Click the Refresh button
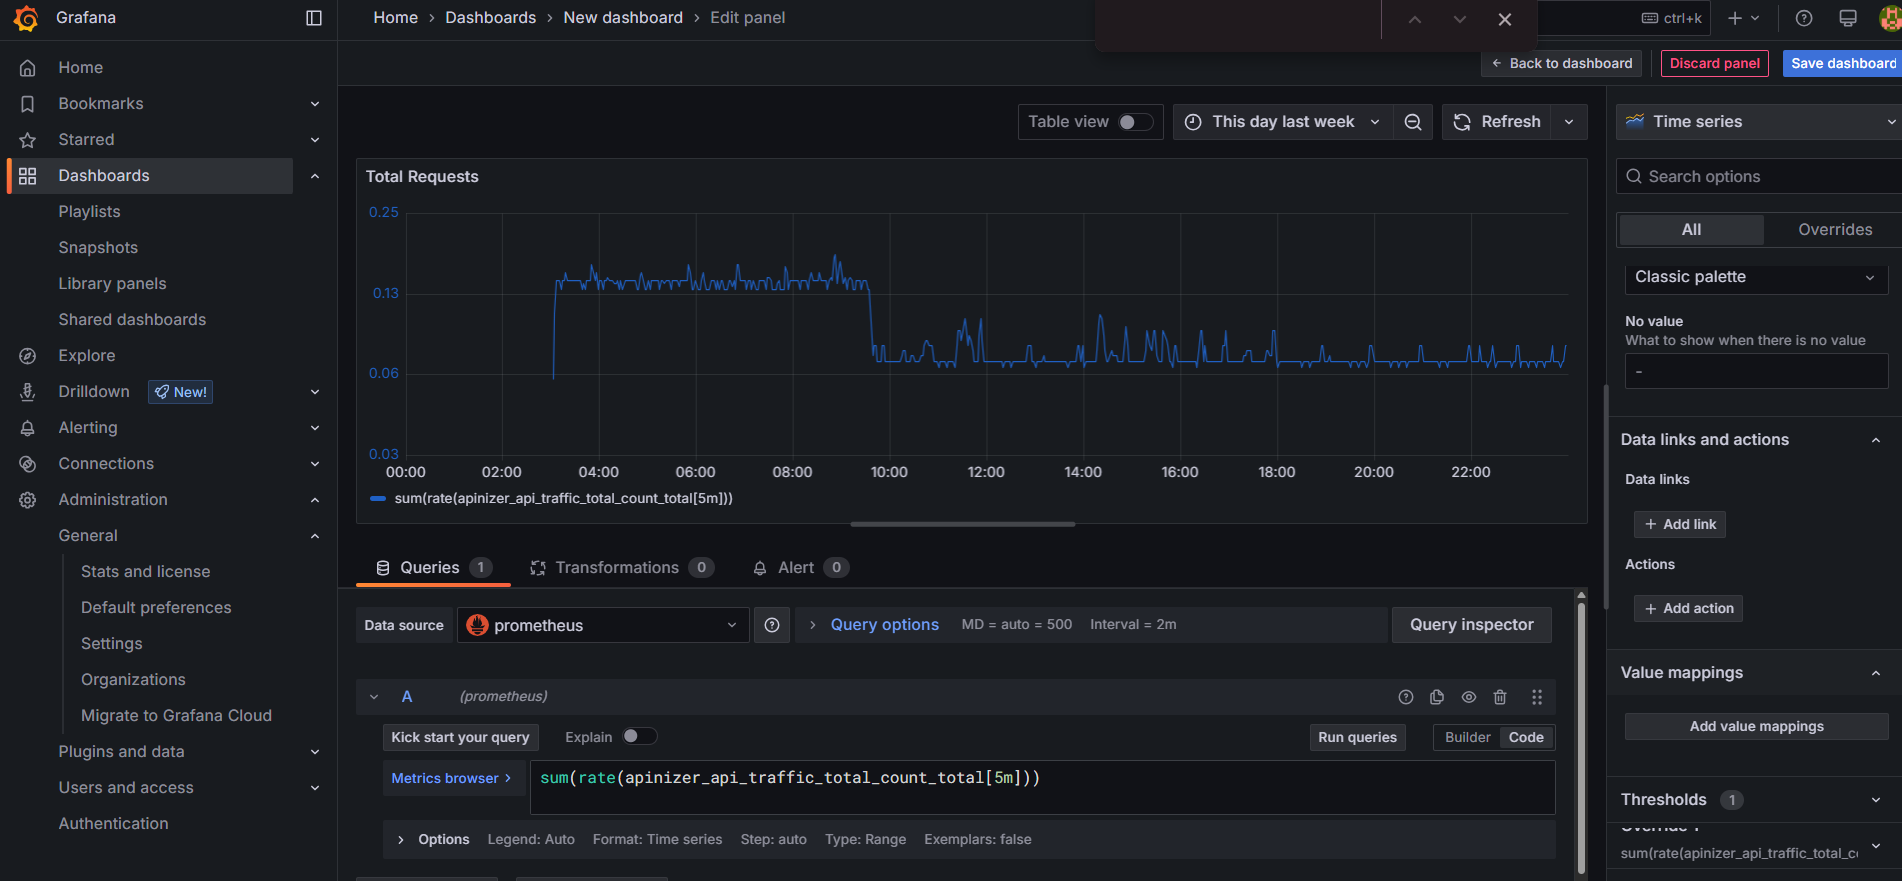Screen dimensions: 1902x881 tap(1497, 122)
